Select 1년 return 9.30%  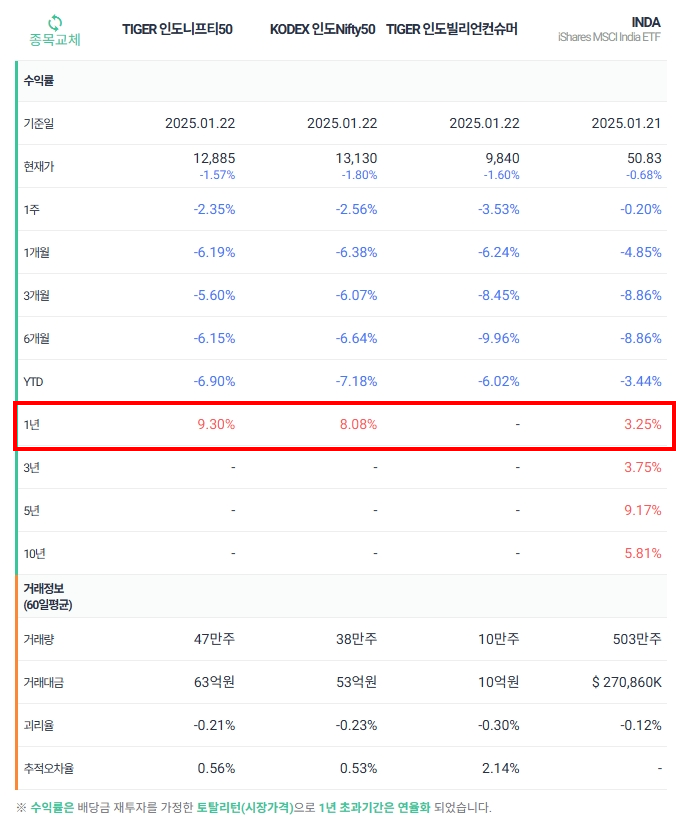pyautogui.click(x=216, y=425)
